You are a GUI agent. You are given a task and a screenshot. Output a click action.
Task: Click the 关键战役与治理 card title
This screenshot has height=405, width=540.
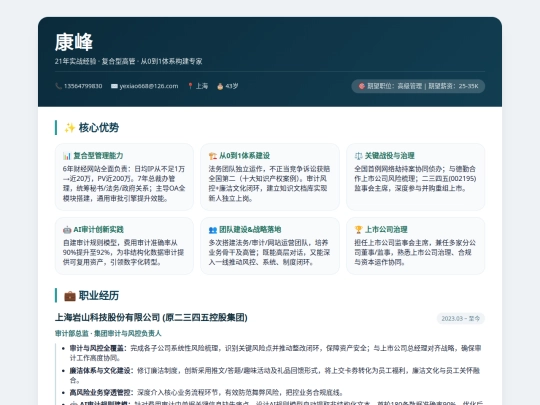tap(390, 156)
